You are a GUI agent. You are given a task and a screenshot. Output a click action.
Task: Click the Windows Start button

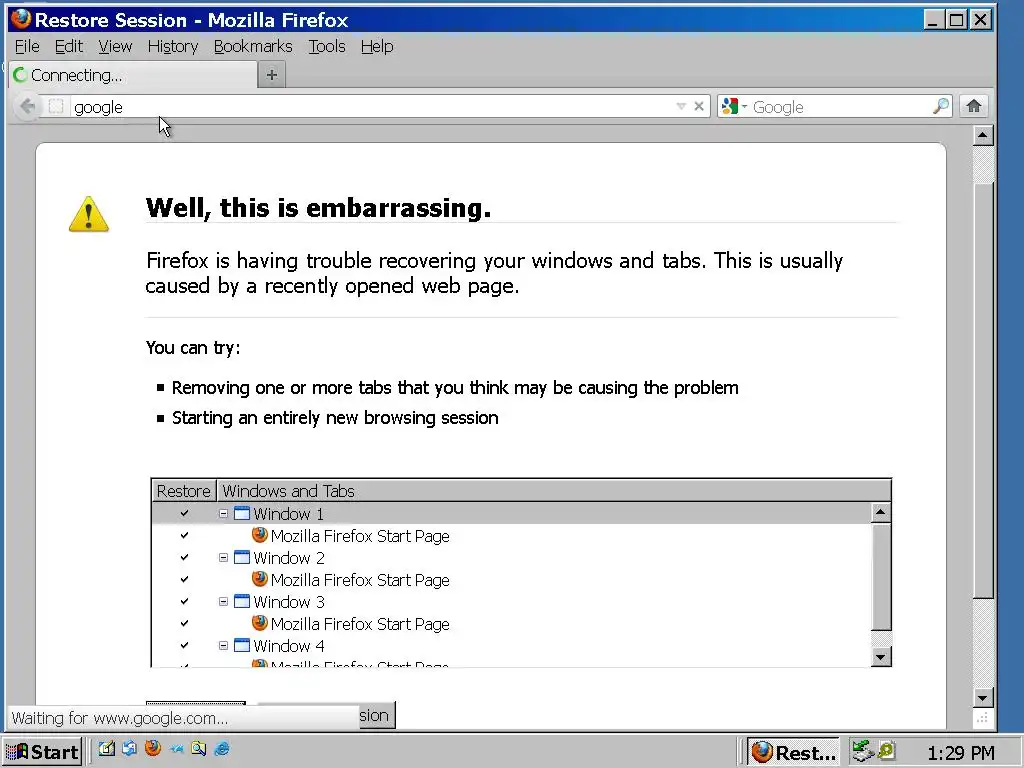(42, 752)
